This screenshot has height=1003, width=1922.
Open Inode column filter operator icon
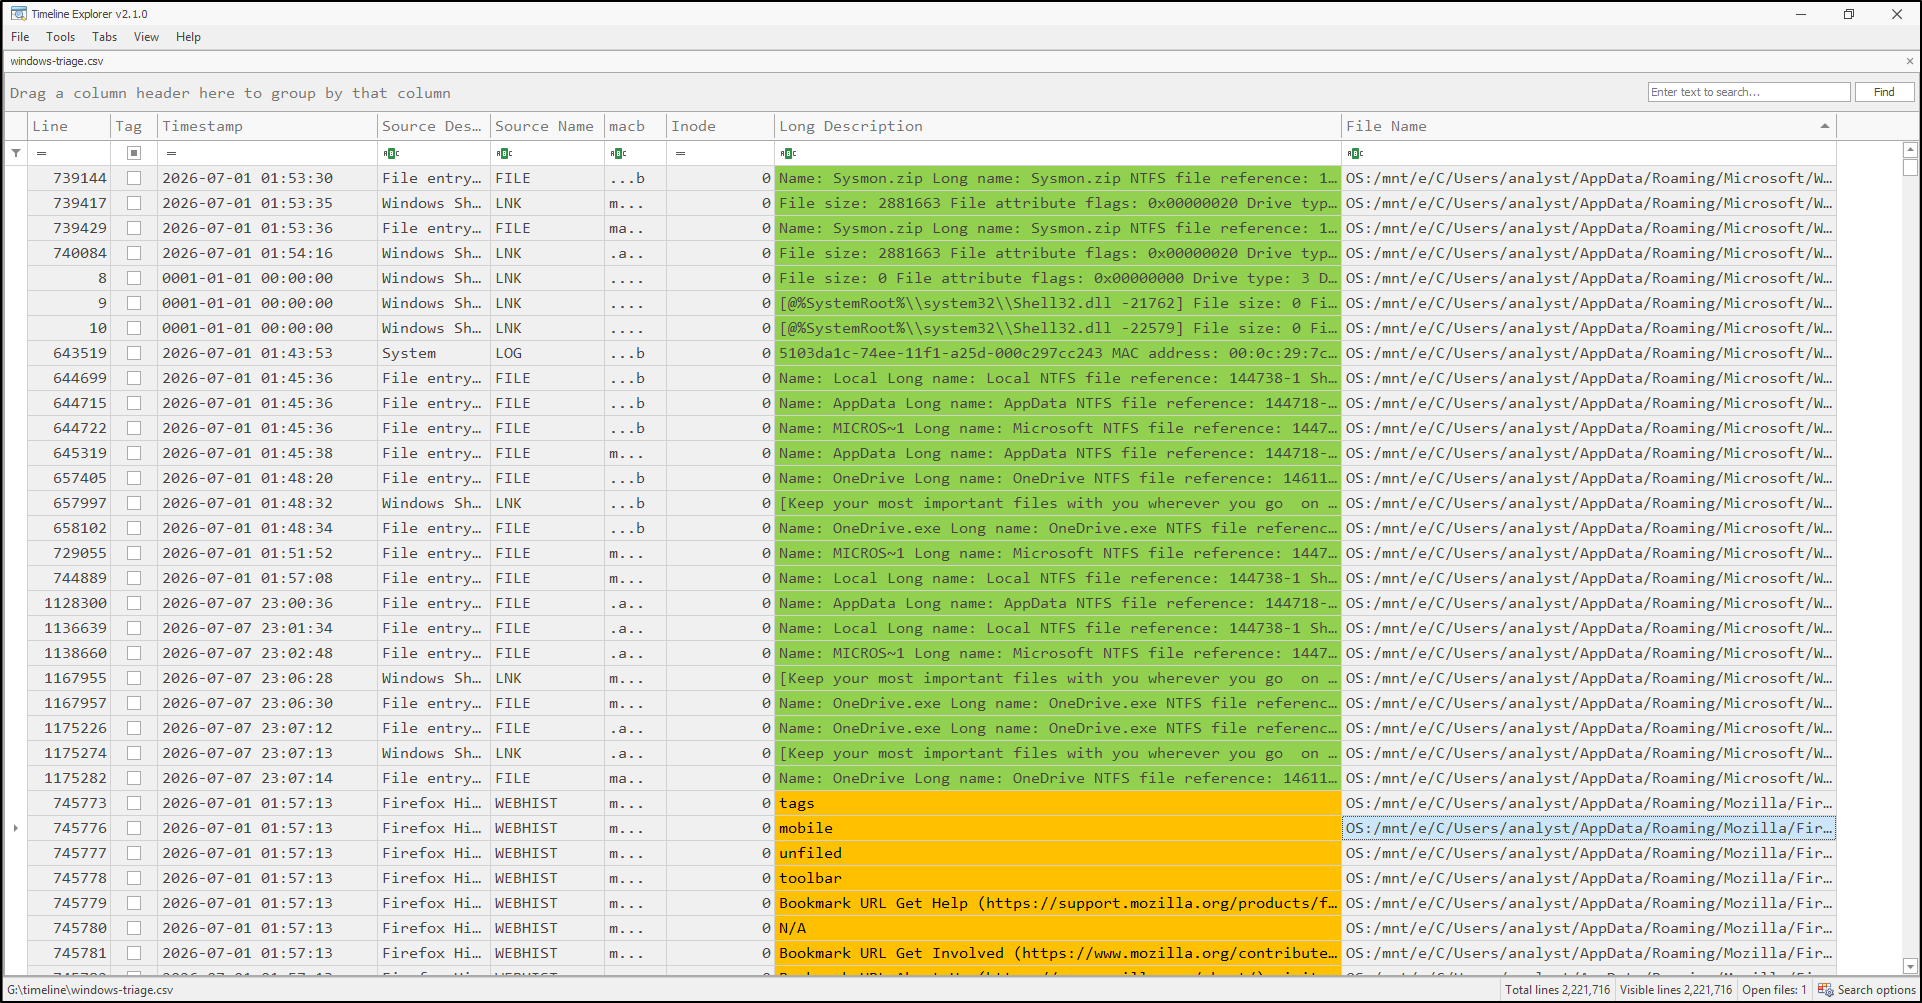[x=680, y=153]
